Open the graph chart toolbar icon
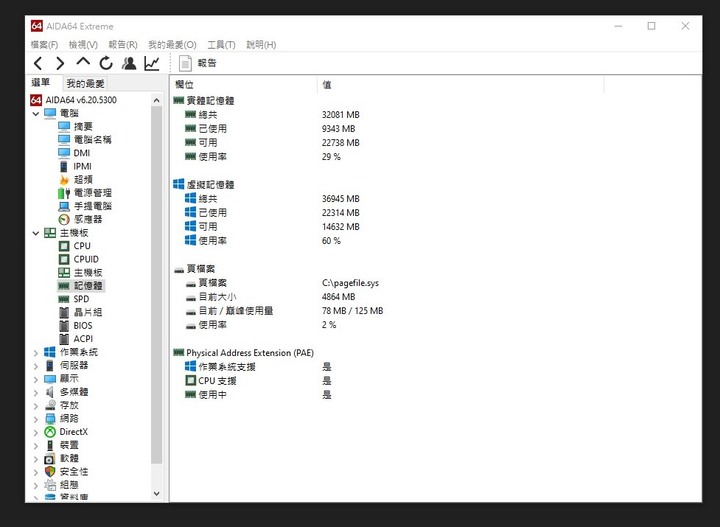The image size is (720, 527). [x=152, y=63]
